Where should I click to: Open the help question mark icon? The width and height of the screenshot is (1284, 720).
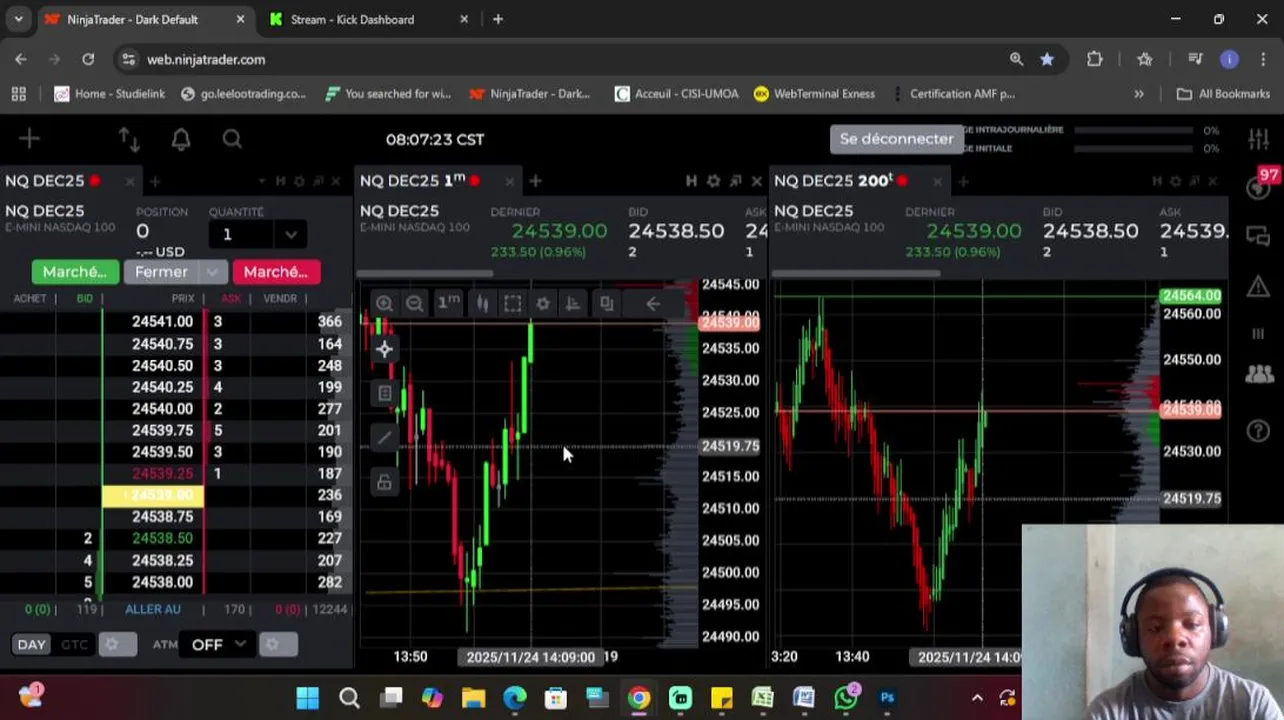pos(1258,432)
